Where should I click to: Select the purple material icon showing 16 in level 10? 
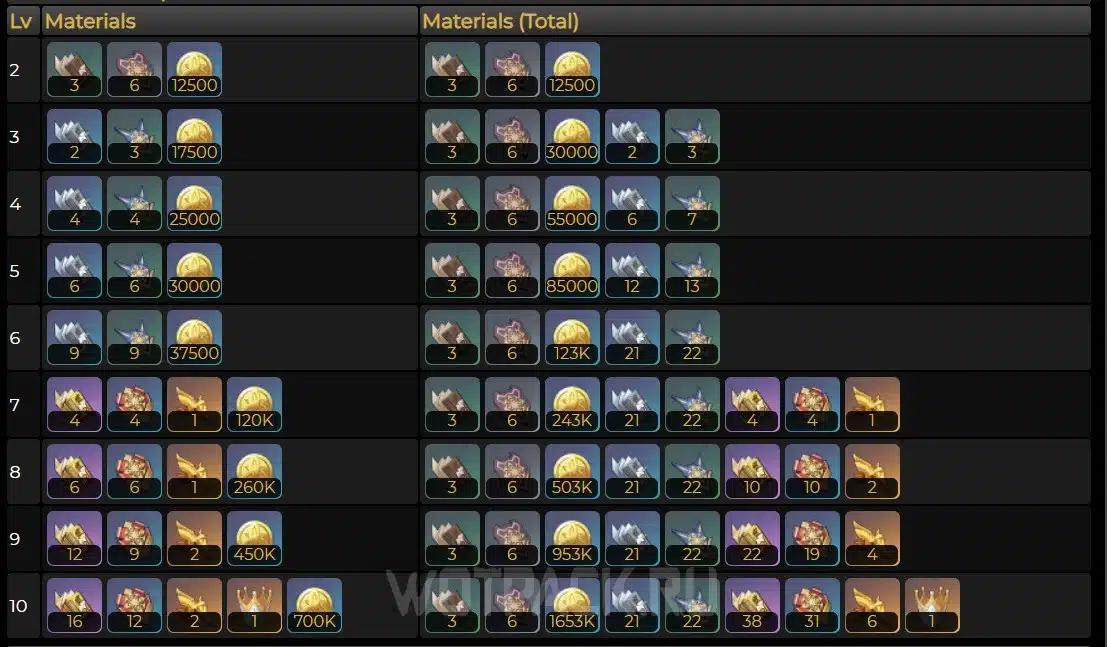coord(74,605)
